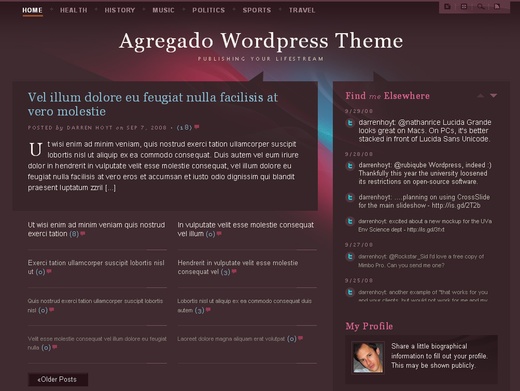Open the Politics category
Viewport: 520px width, 391px height.
tap(208, 10)
